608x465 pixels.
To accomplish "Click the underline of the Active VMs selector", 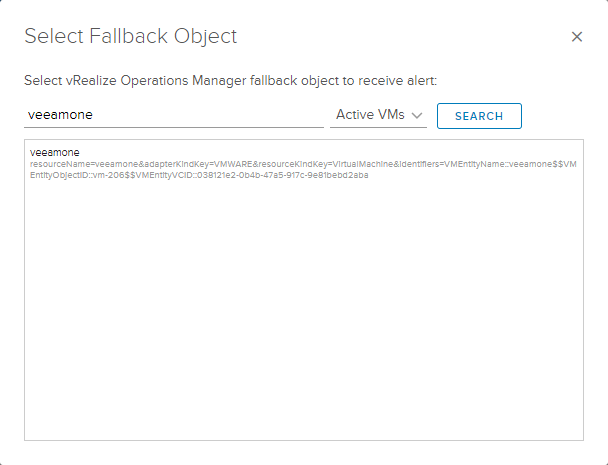I will coord(379,128).
